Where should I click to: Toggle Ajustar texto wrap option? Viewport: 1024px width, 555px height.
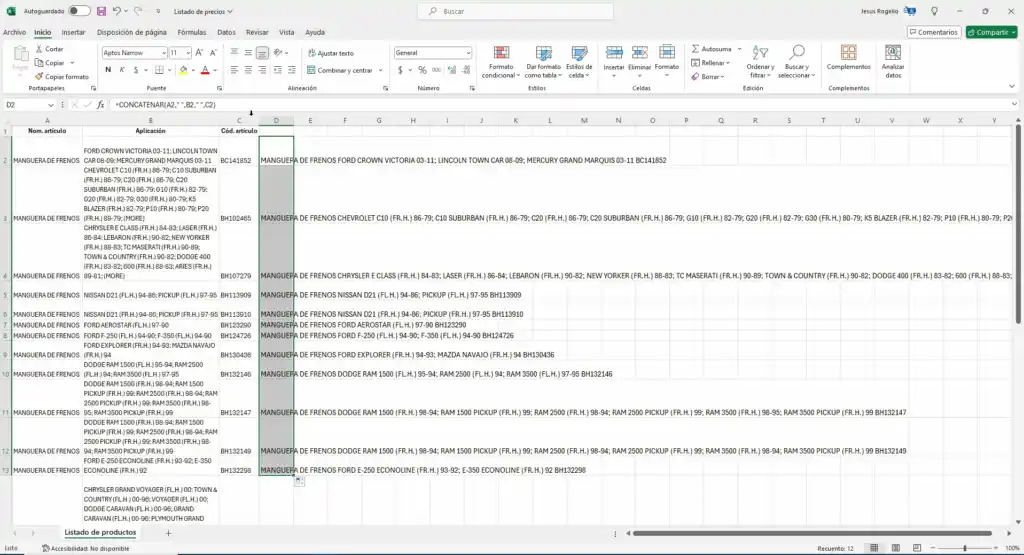(x=331, y=53)
